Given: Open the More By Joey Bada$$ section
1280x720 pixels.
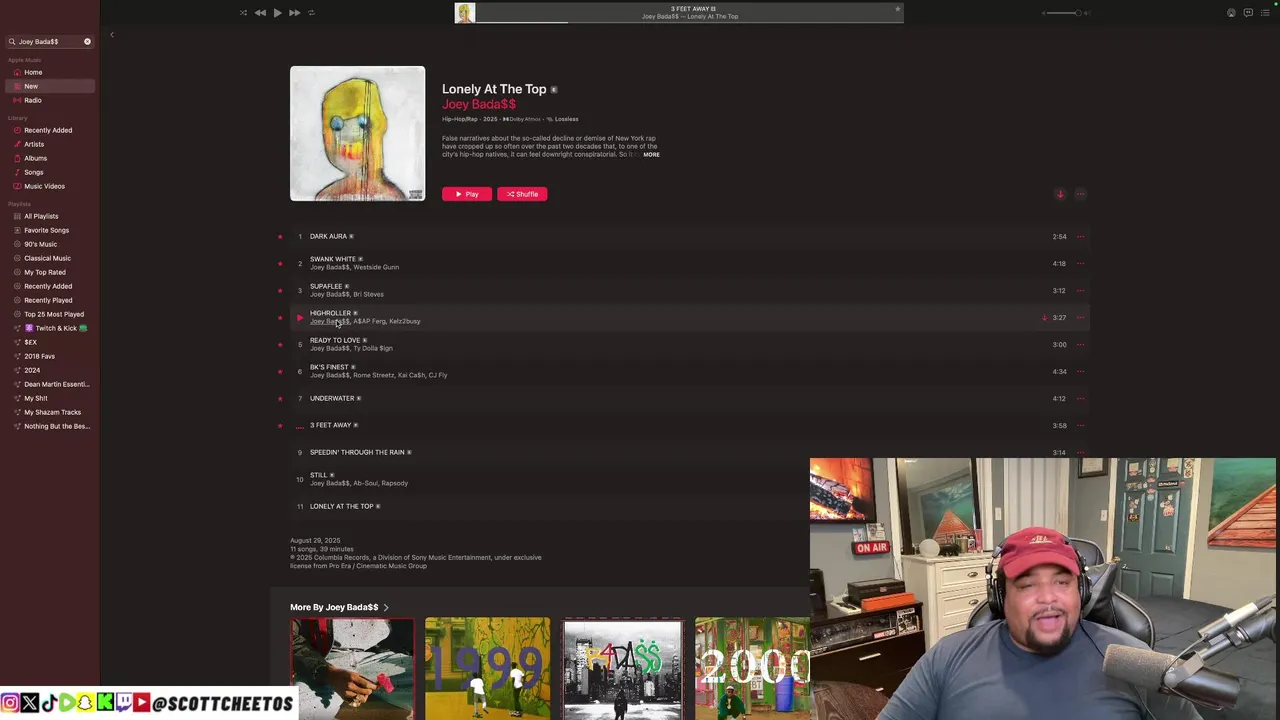Looking at the screenshot, I should (x=339, y=607).
